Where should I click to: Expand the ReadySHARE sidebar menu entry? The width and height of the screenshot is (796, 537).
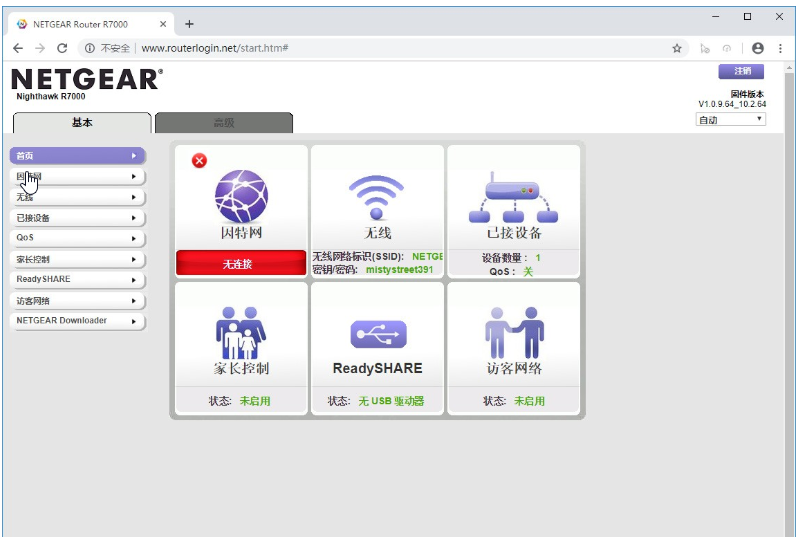point(78,280)
